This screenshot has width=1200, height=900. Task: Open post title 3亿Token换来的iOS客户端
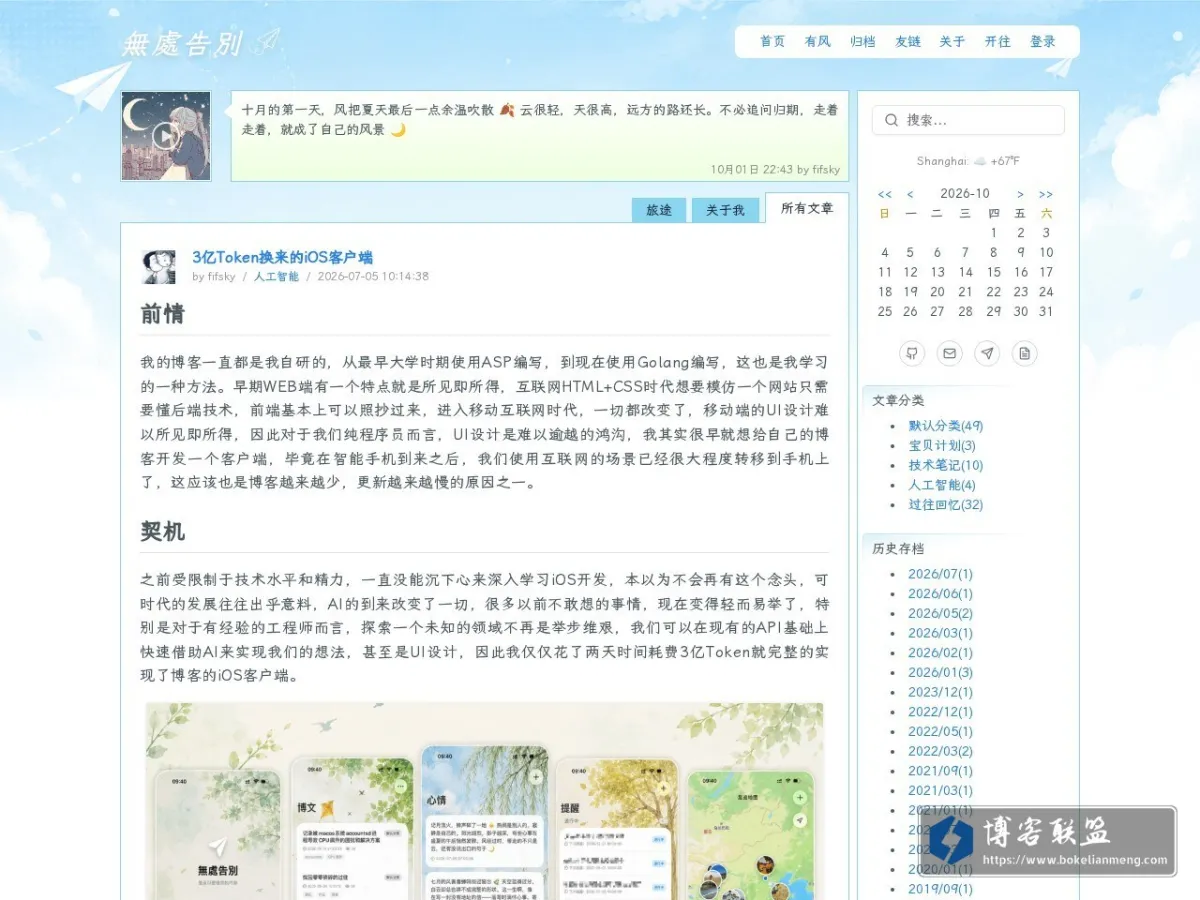coord(282,257)
